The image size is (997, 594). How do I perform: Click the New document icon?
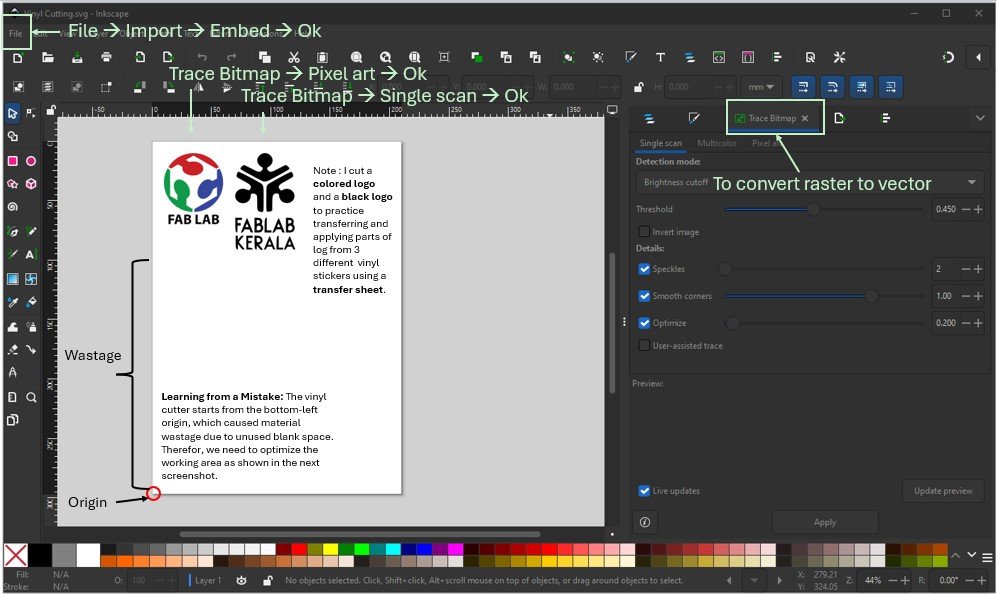(18, 57)
